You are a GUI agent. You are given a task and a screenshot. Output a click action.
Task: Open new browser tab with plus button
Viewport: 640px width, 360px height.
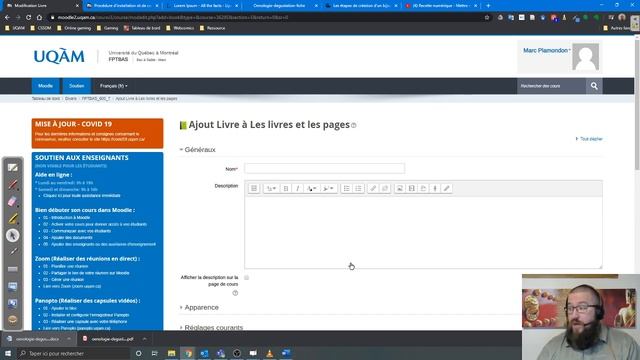pos(488,6)
